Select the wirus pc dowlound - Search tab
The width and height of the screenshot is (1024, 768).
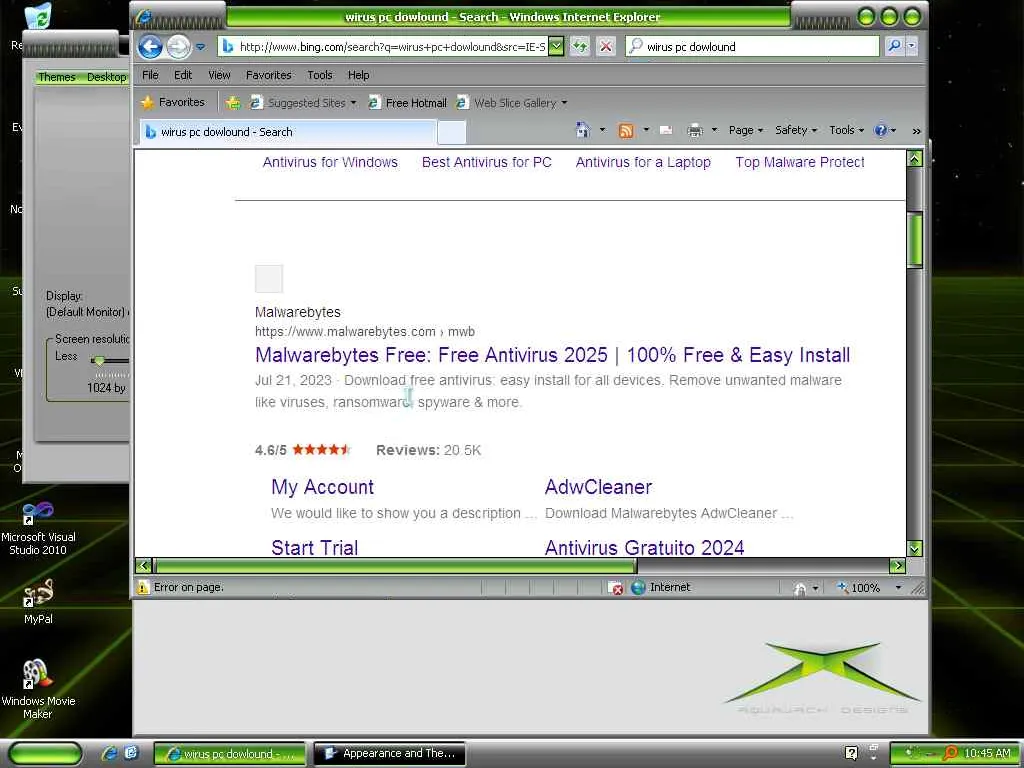click(x=287, y=132)
